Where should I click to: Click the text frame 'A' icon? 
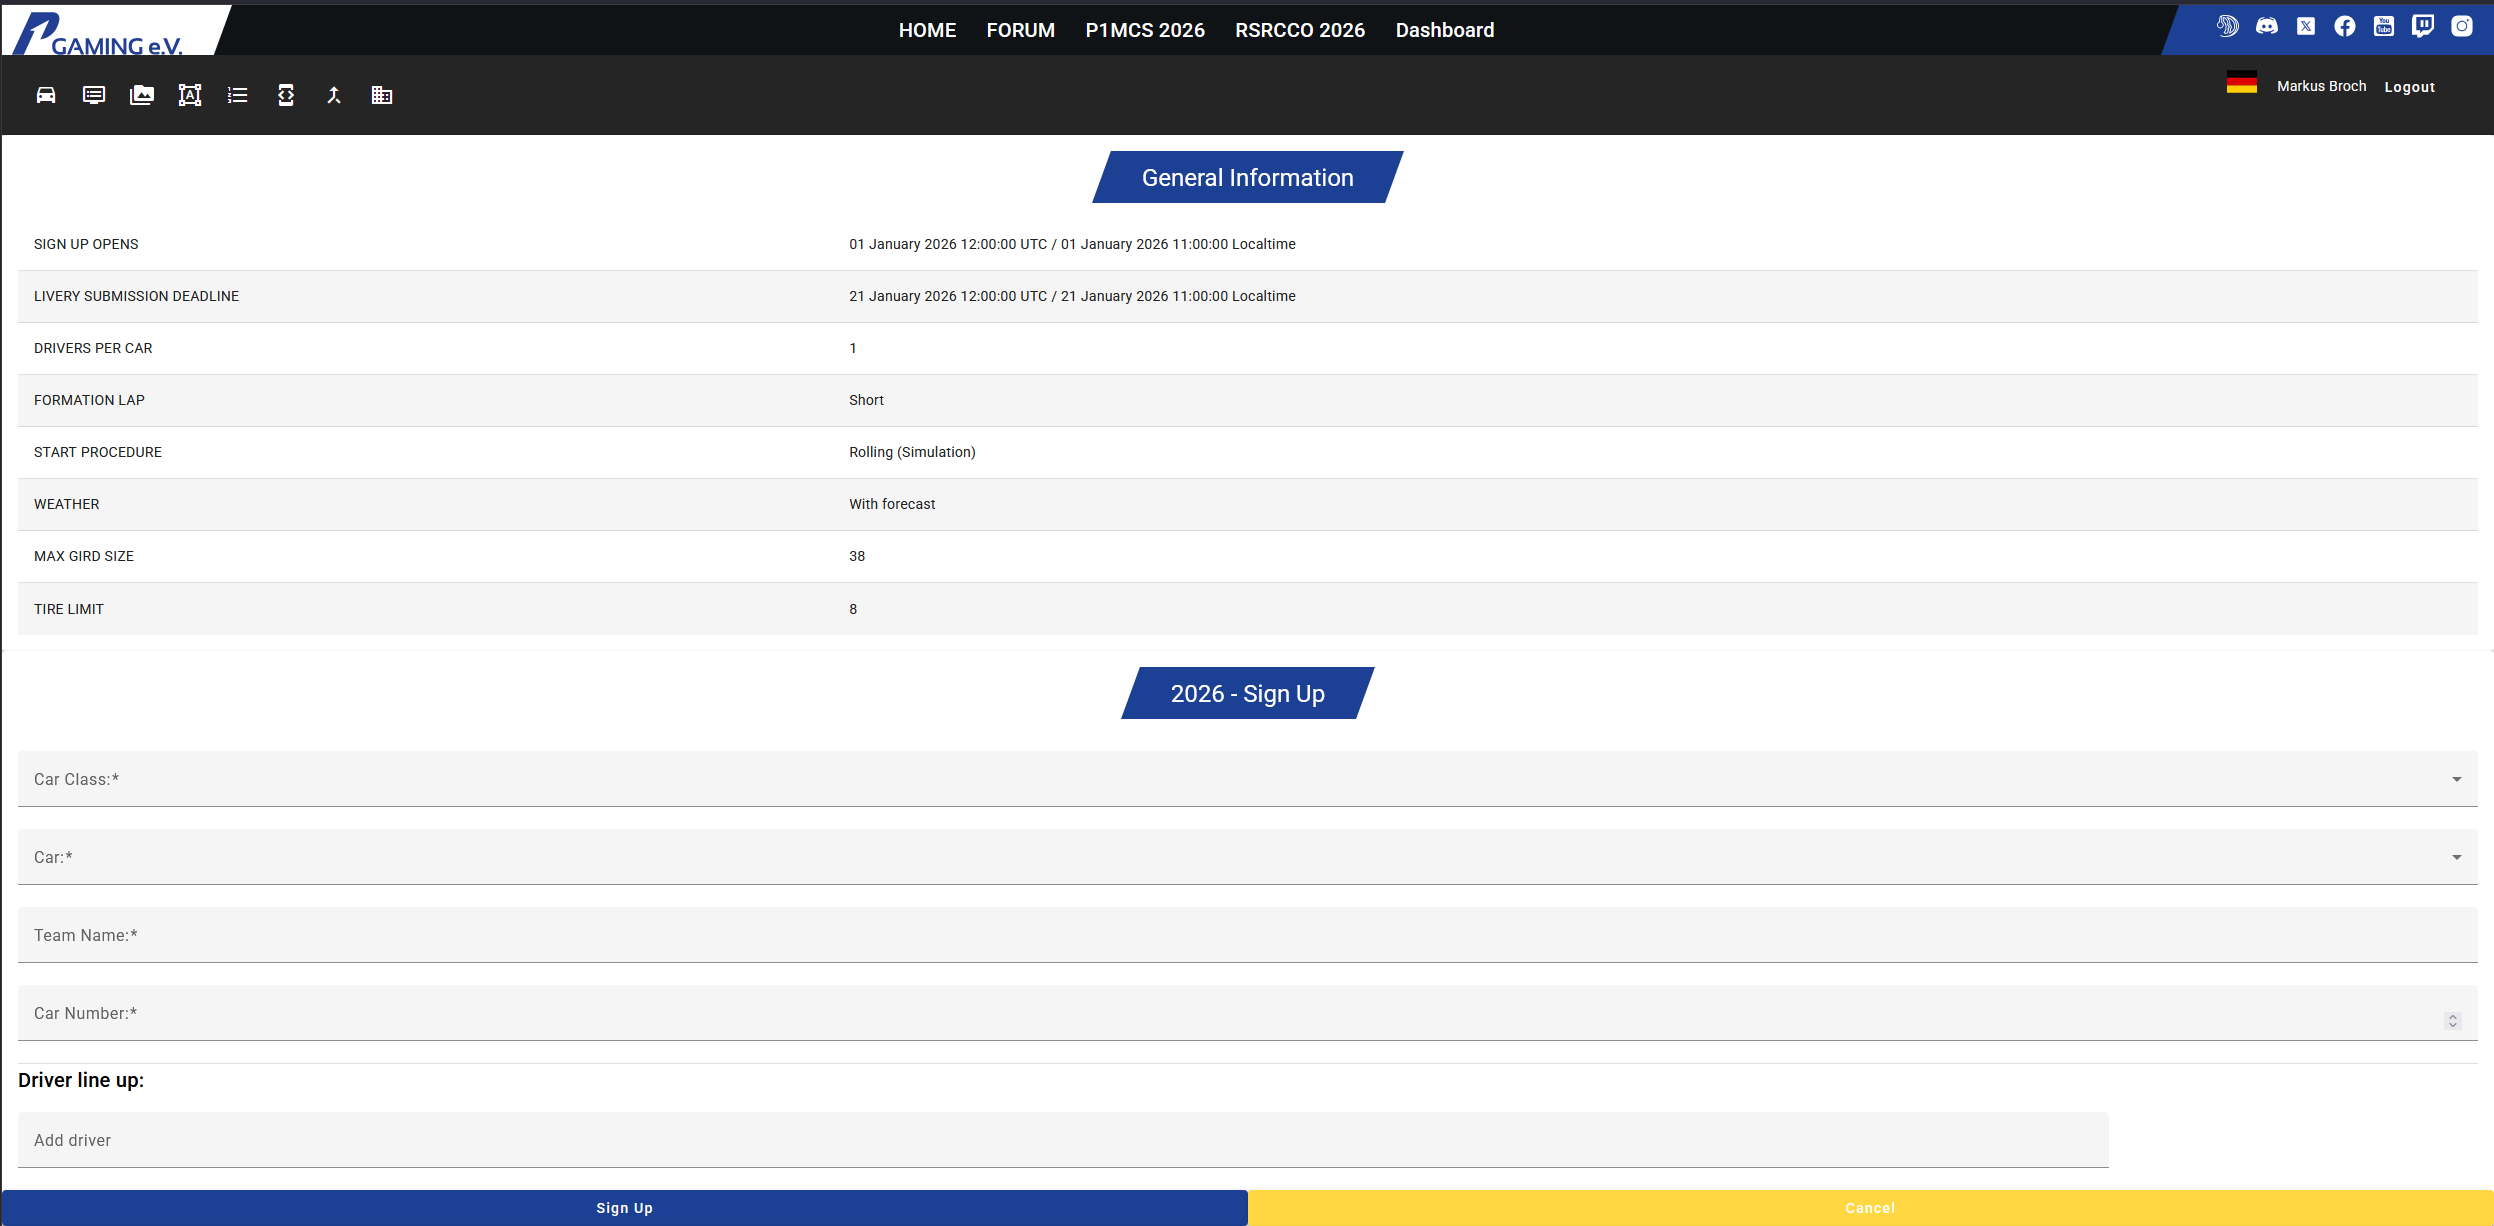[x=190, y=95]
